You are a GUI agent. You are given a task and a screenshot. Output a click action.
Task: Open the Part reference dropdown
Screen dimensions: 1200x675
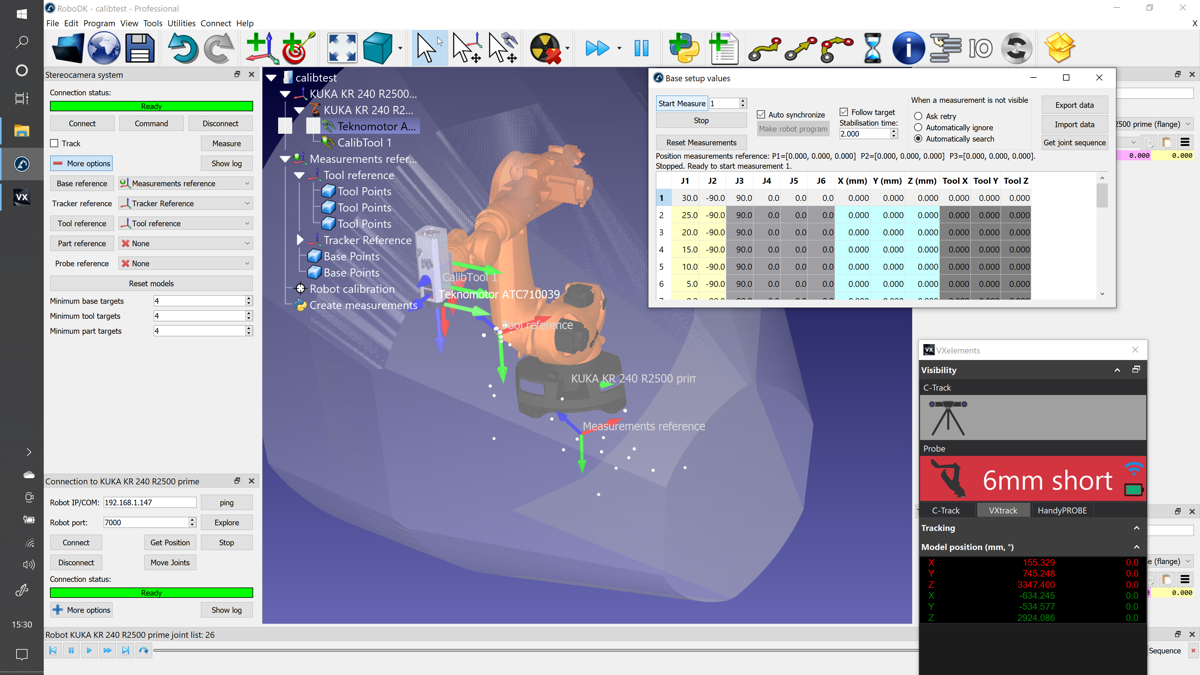click(x=185, y=243)
